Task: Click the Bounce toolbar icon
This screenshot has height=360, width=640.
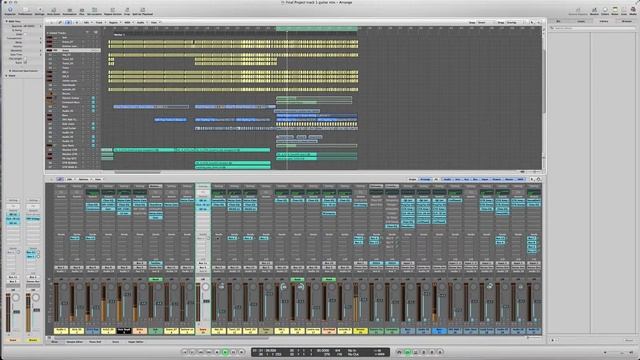Action: pyautogui.click(x=594, y=11)
